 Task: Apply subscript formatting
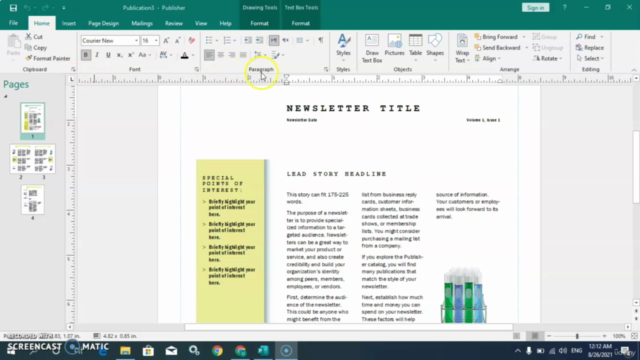pyautogui.click(x=119, y=55)
